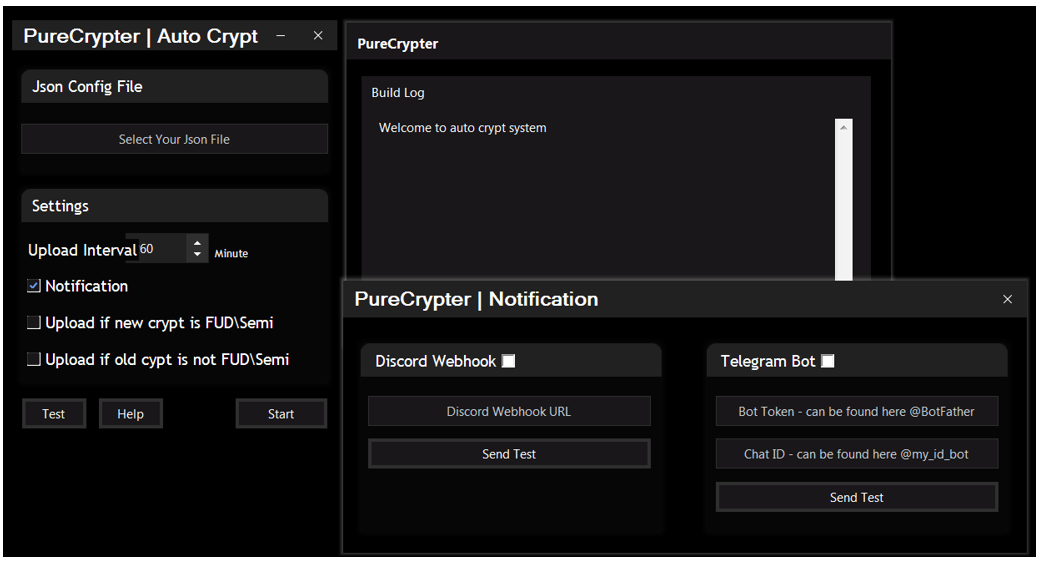
Task: Tick the Discord Webhook checkbox
Action: 509,361
